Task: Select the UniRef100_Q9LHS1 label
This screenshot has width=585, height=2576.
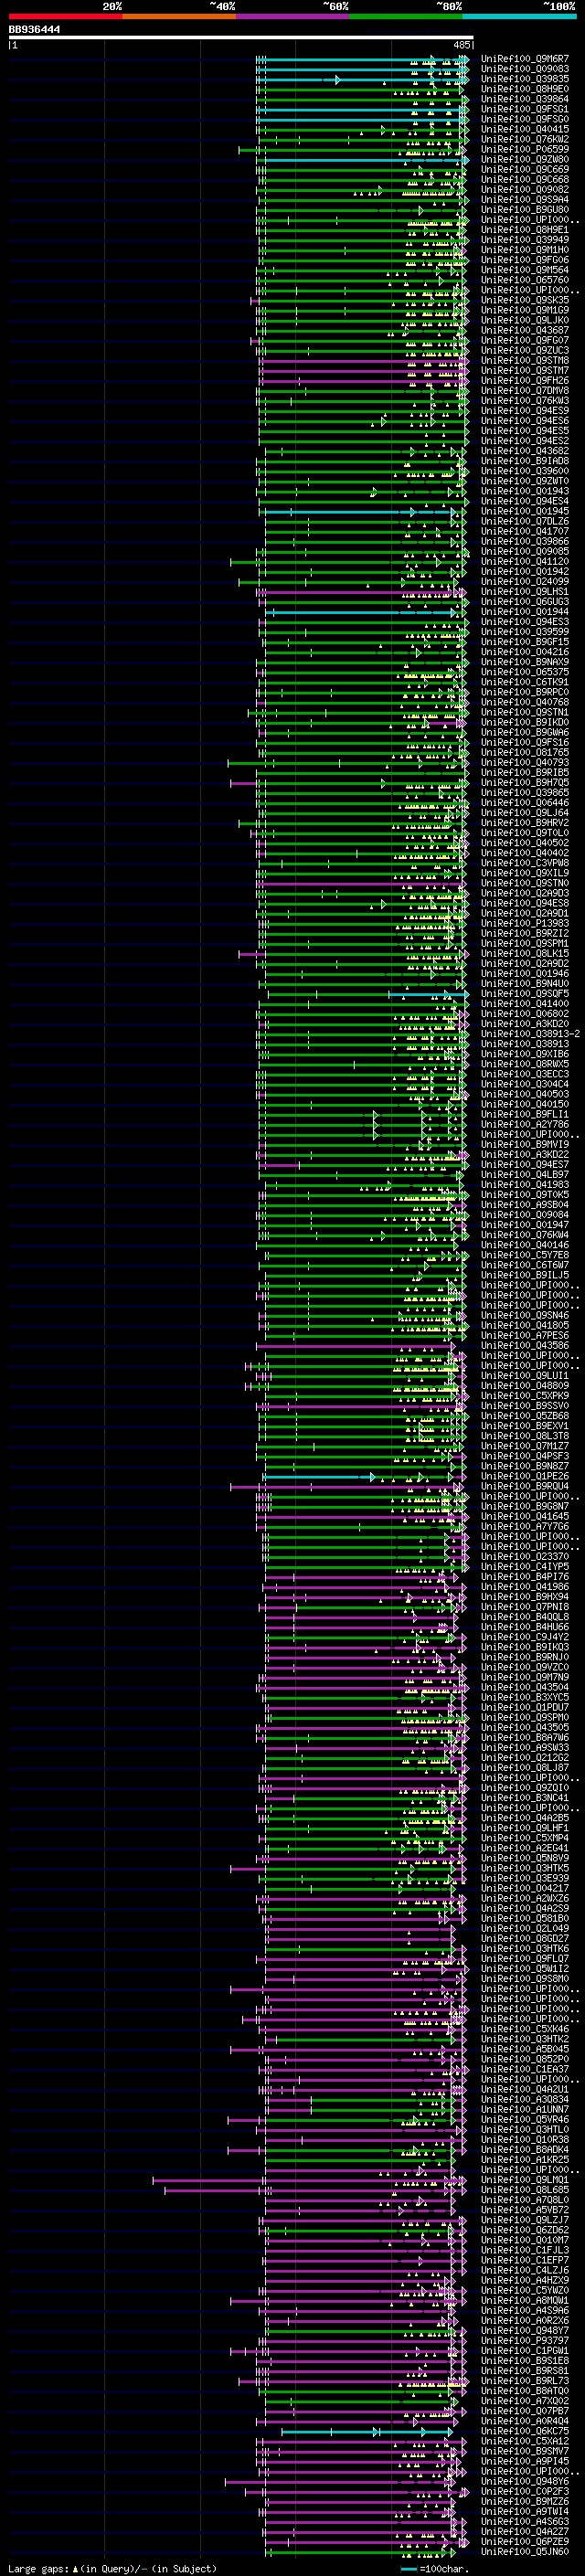Action: point(525,591)
